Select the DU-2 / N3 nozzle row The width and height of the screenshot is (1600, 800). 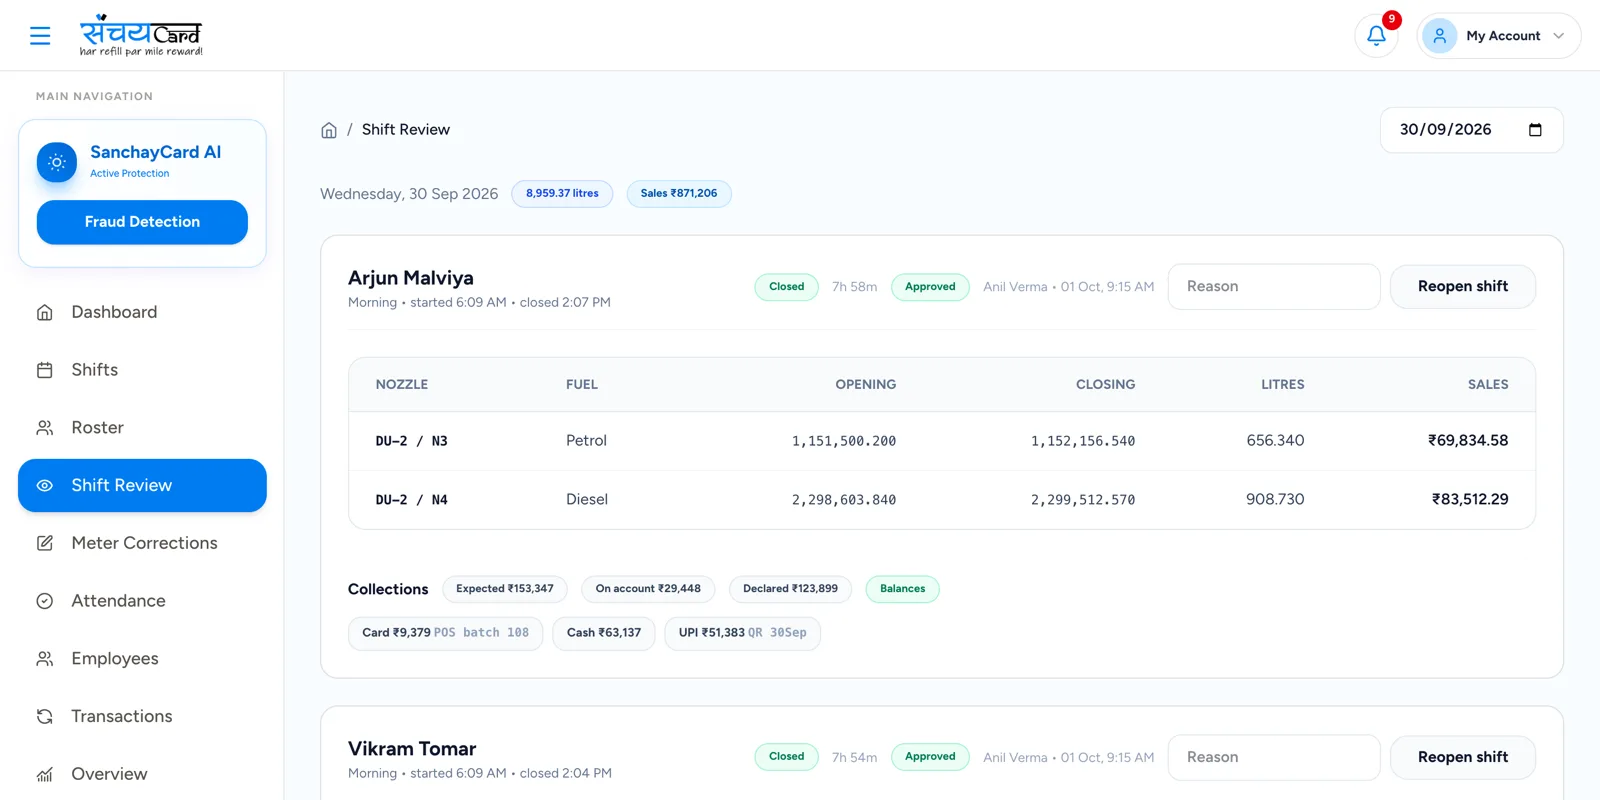click(942, 441)
